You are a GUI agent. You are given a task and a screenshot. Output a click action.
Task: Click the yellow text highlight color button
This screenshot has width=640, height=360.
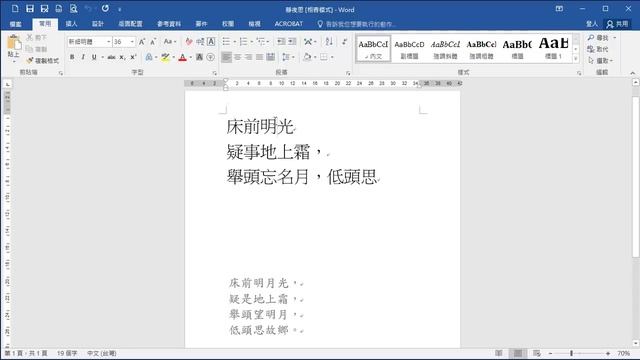165,57
